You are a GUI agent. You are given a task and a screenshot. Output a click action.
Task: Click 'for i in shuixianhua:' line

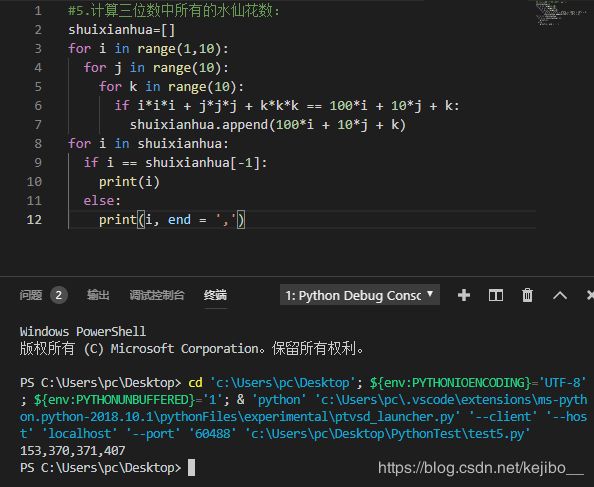148,144
